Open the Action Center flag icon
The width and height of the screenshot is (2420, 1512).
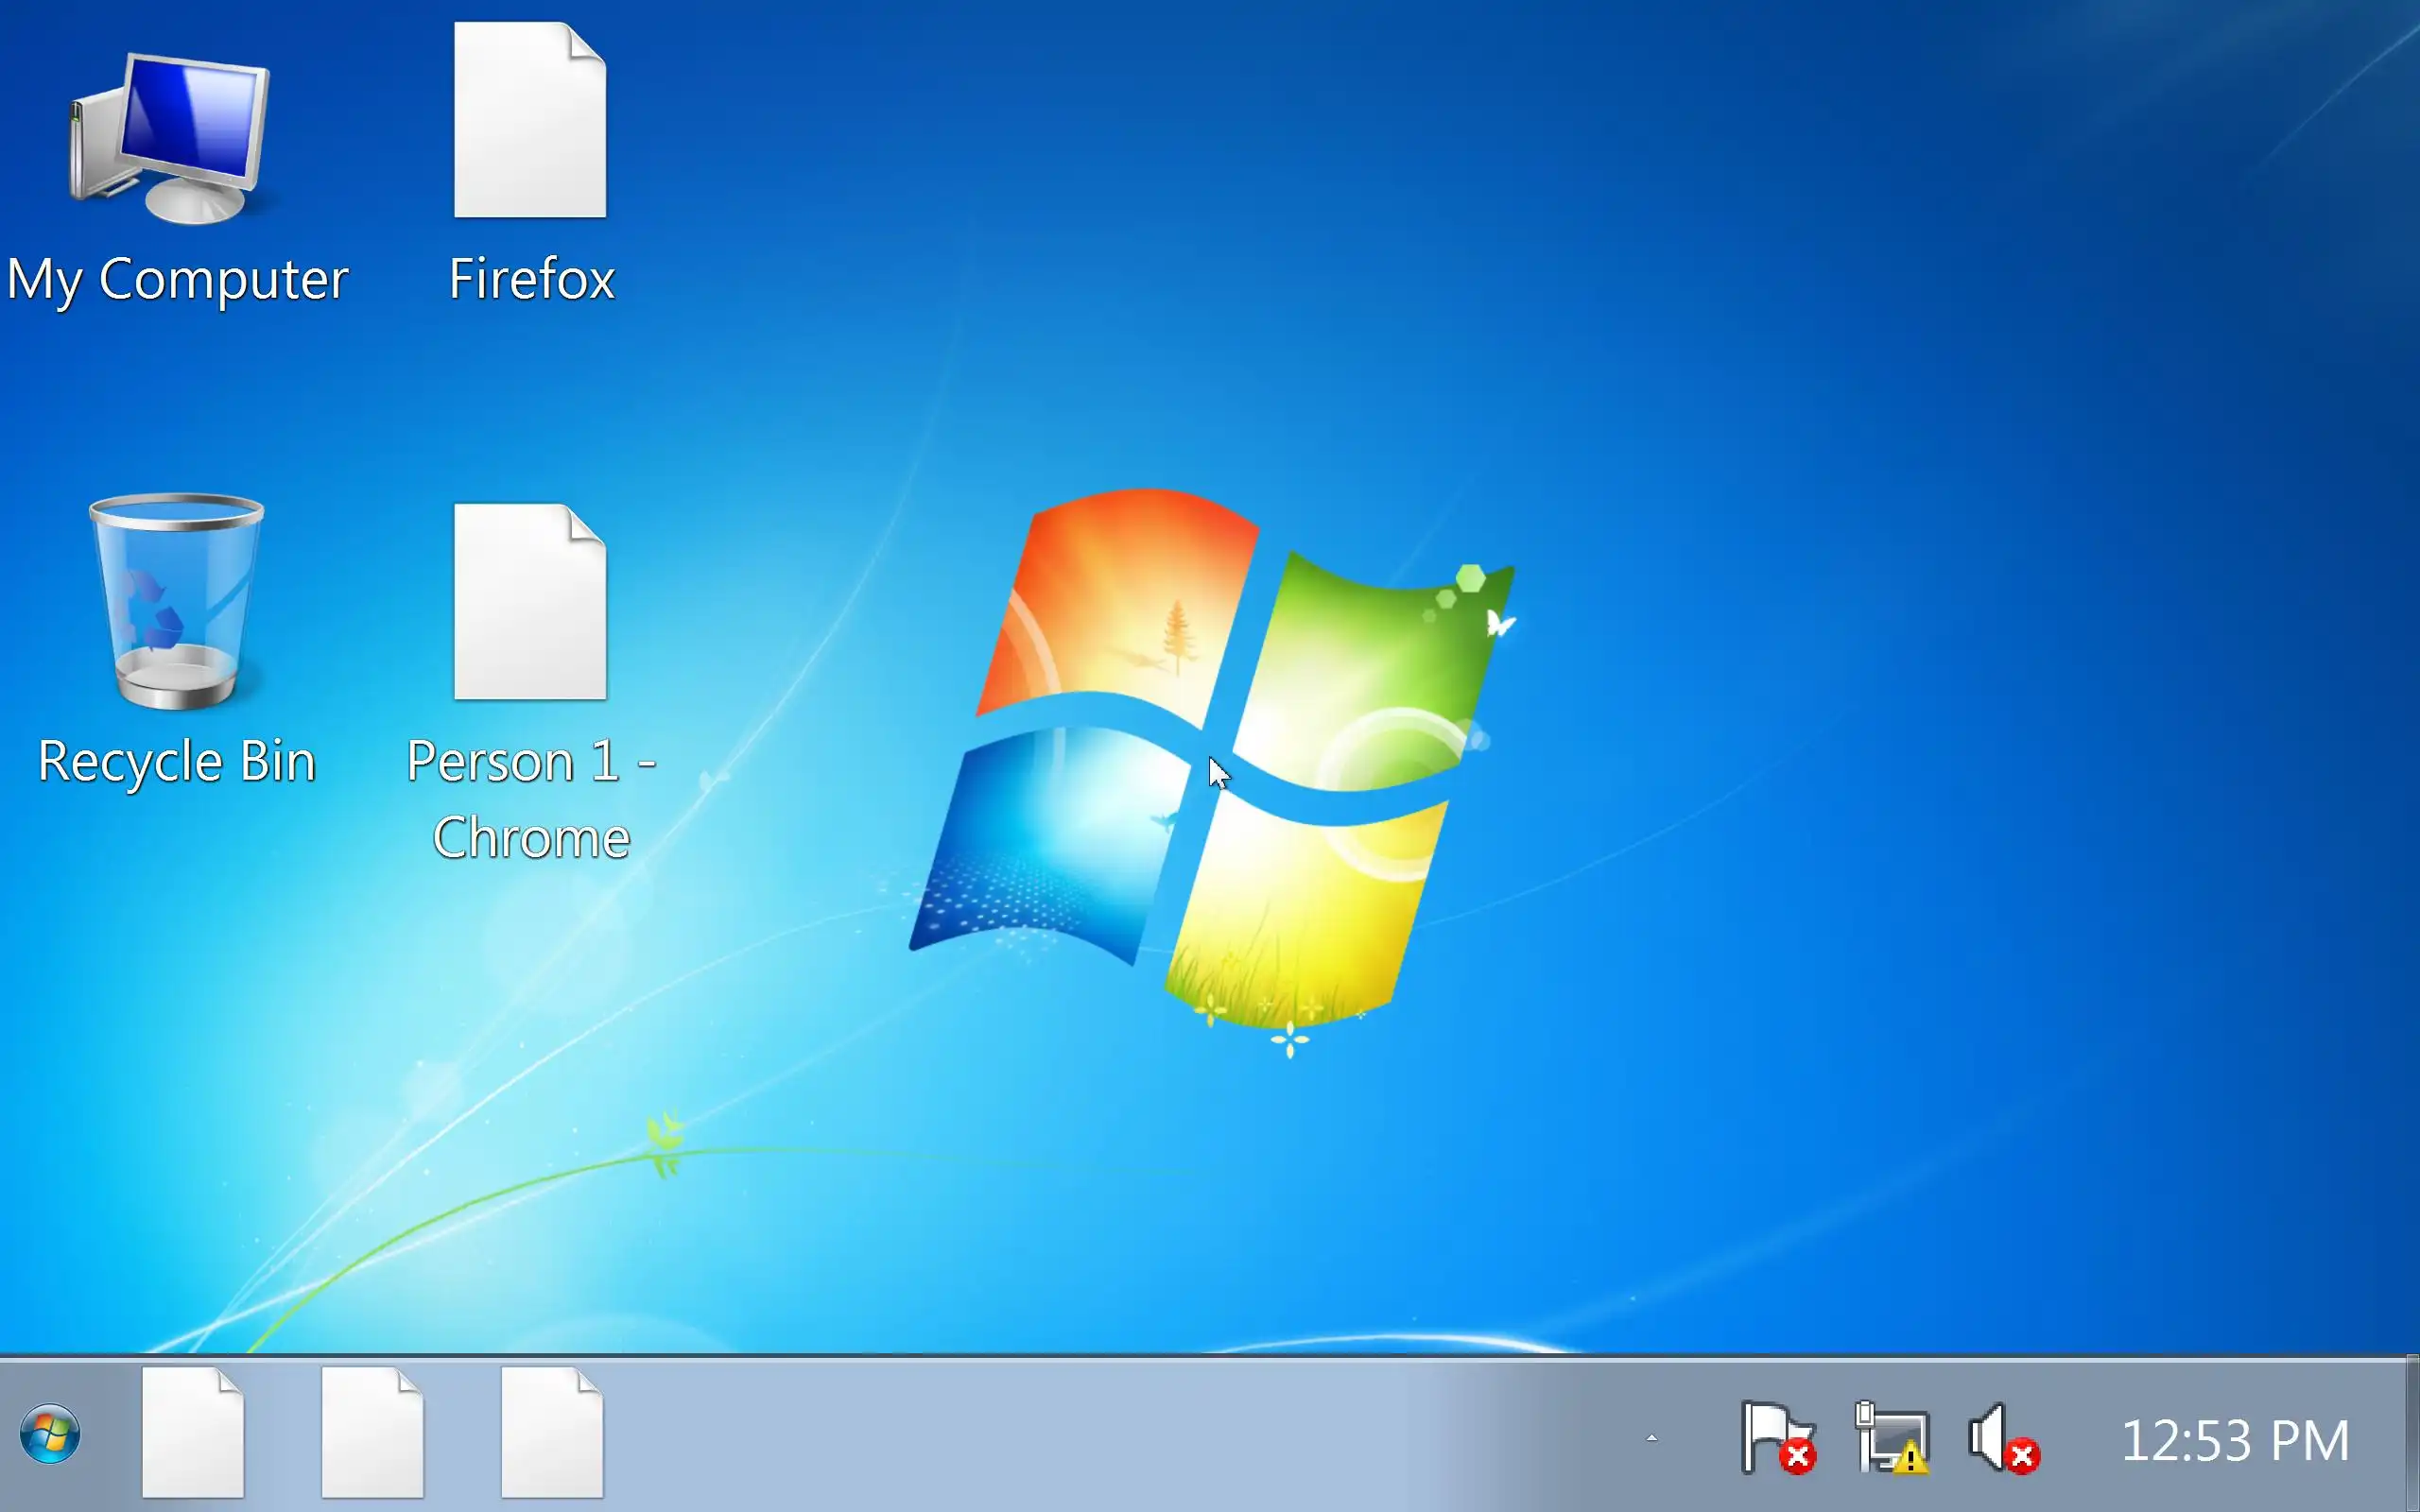point(1777,1438)
